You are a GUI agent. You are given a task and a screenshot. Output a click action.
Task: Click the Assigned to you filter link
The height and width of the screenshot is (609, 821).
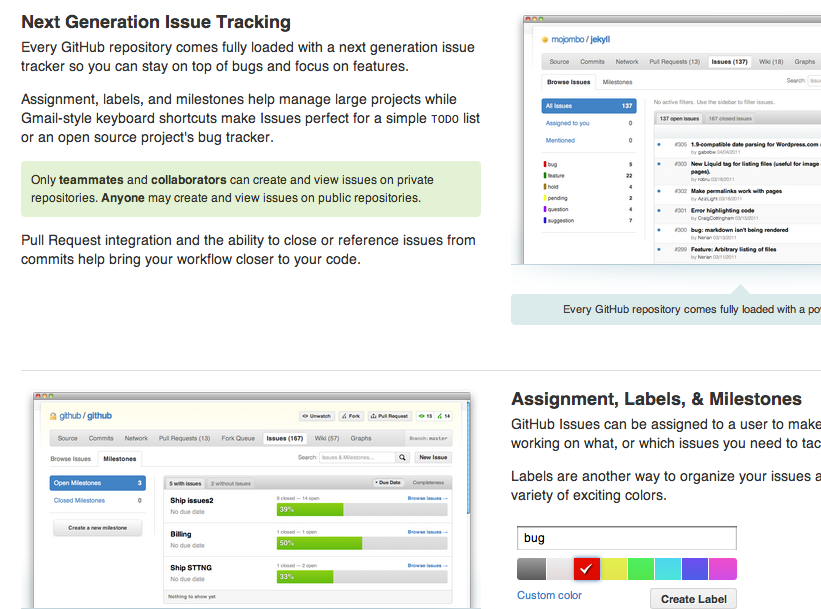point(568,123)
